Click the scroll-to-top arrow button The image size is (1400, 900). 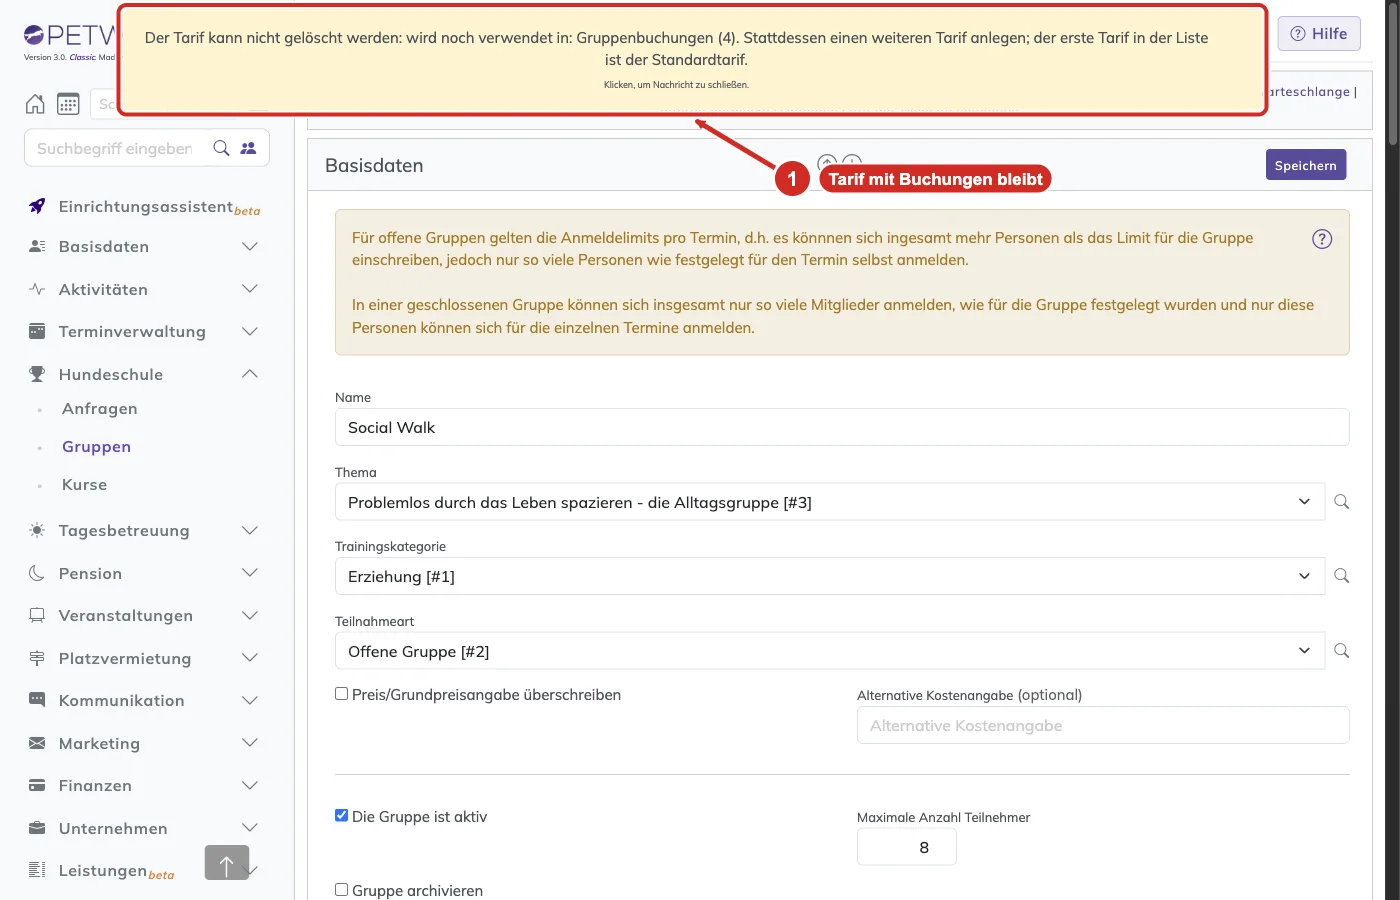[x=227, y=862]
